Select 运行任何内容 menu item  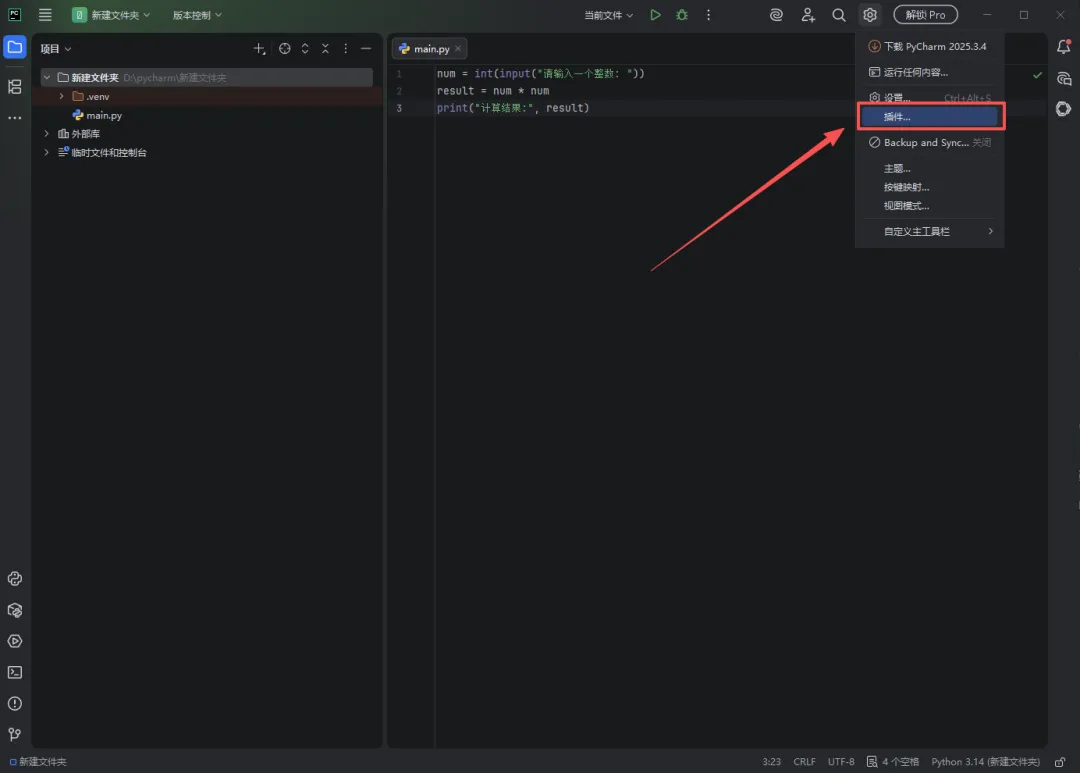pyautogui.click(x=929, y=72)
